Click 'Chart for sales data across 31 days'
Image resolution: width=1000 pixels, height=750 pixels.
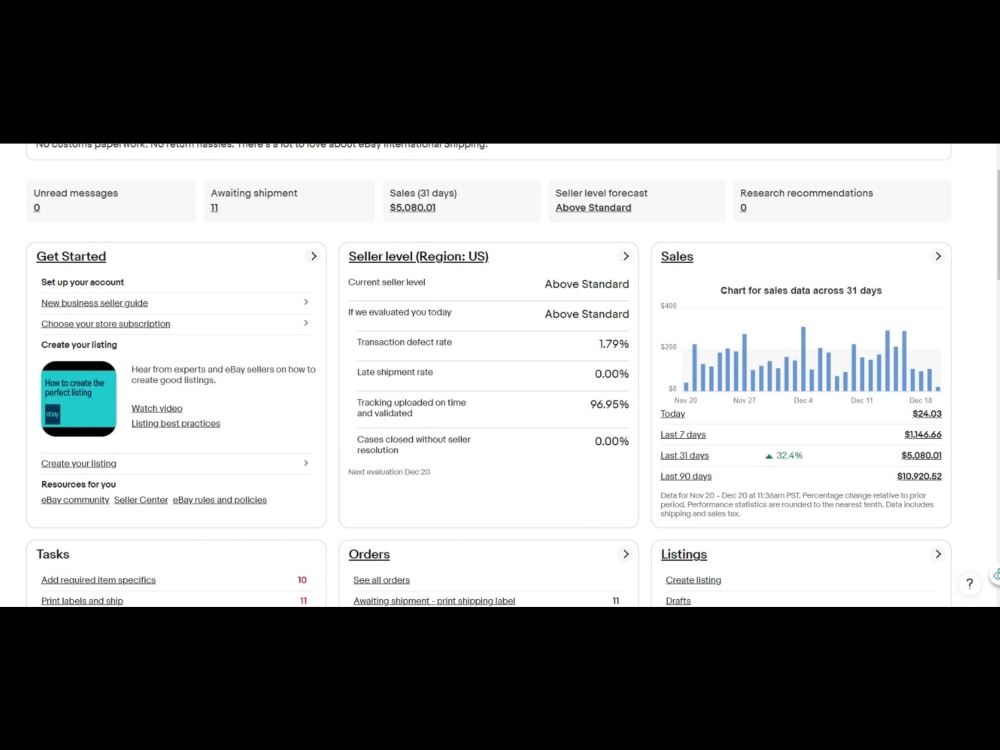click(x=801, y=291)
